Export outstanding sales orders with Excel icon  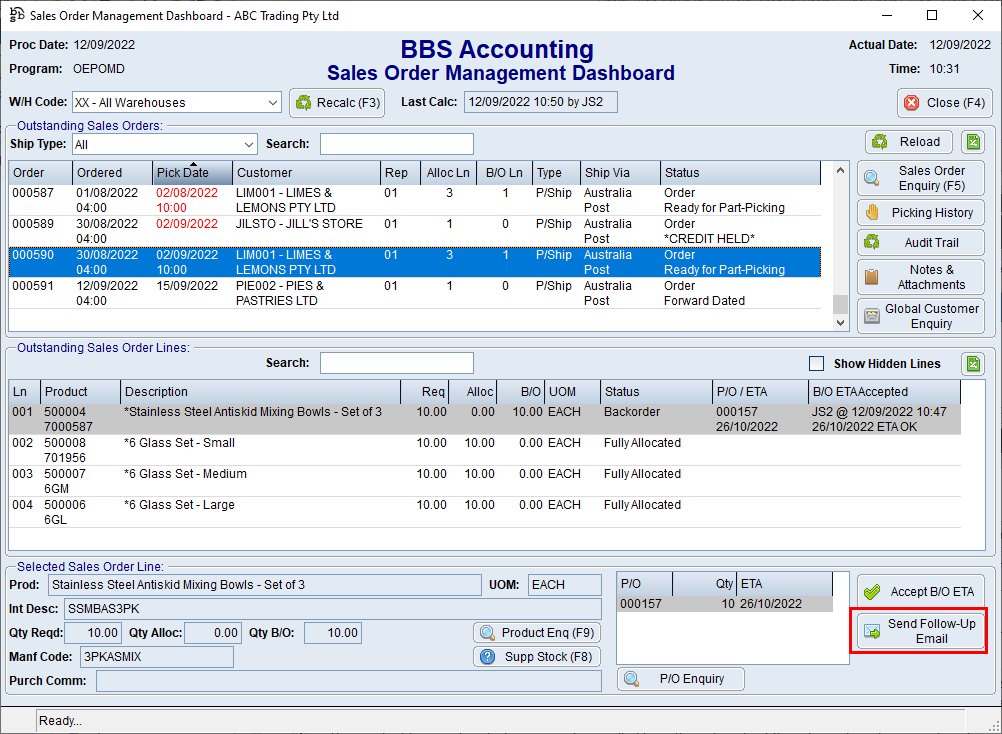[x=972, y=142]
